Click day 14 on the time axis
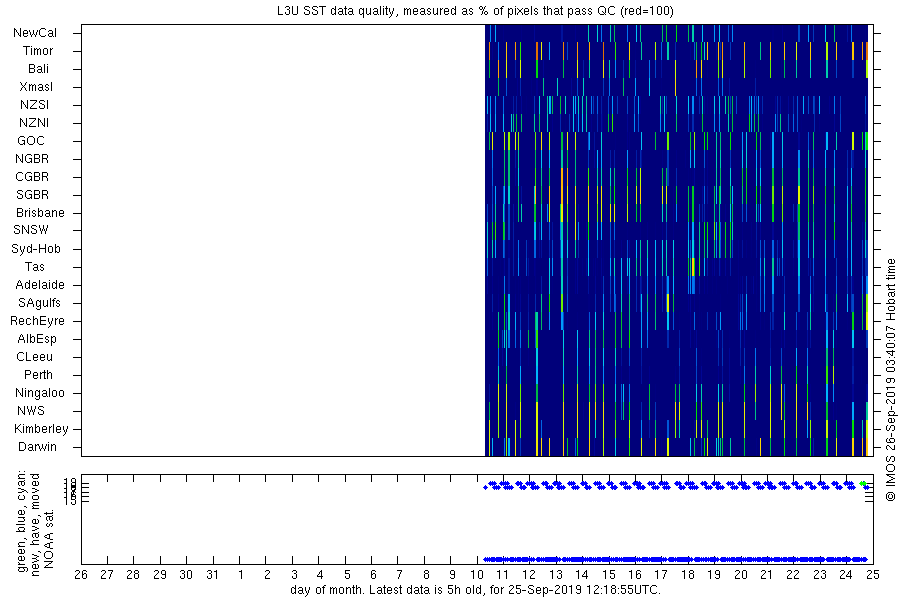Screen dimensions: 900x600 pyautogui.click(x=582, y=575)
